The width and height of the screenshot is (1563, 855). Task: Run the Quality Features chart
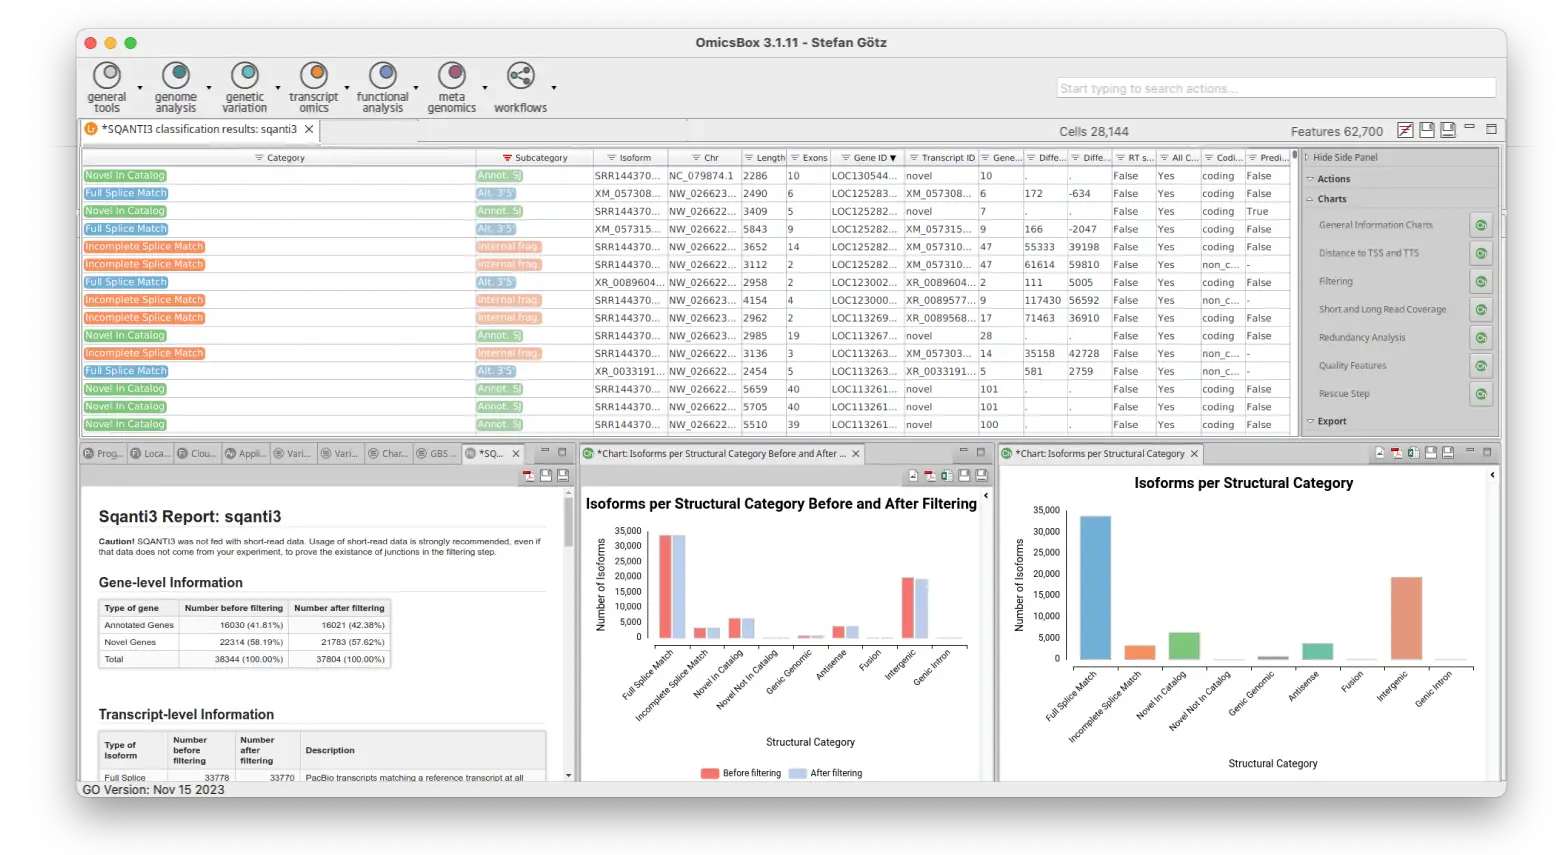click(1481, 365)
